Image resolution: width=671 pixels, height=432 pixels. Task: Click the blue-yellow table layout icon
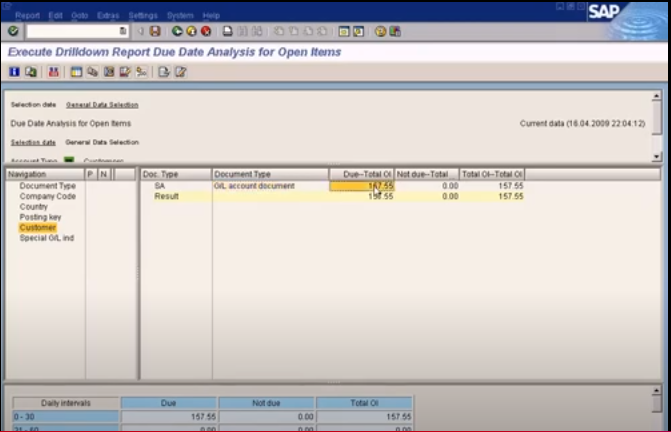[76, 72]
